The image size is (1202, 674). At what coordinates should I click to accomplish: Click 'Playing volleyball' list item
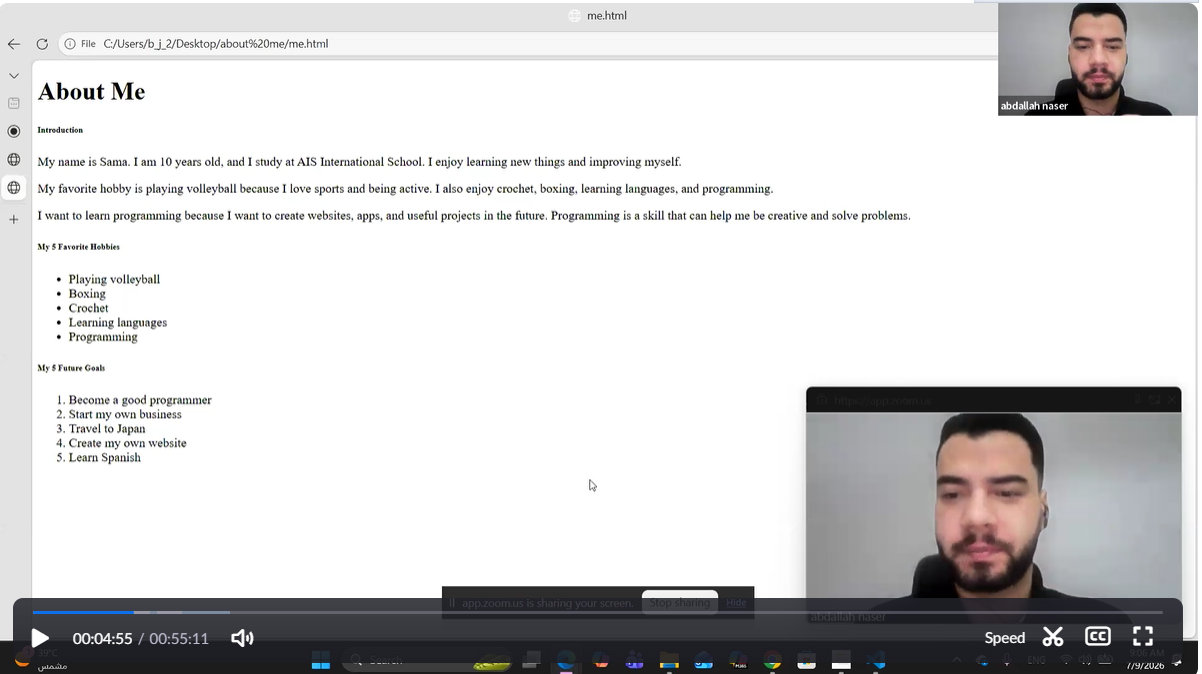pyautogui.click(x=114, y=279)
